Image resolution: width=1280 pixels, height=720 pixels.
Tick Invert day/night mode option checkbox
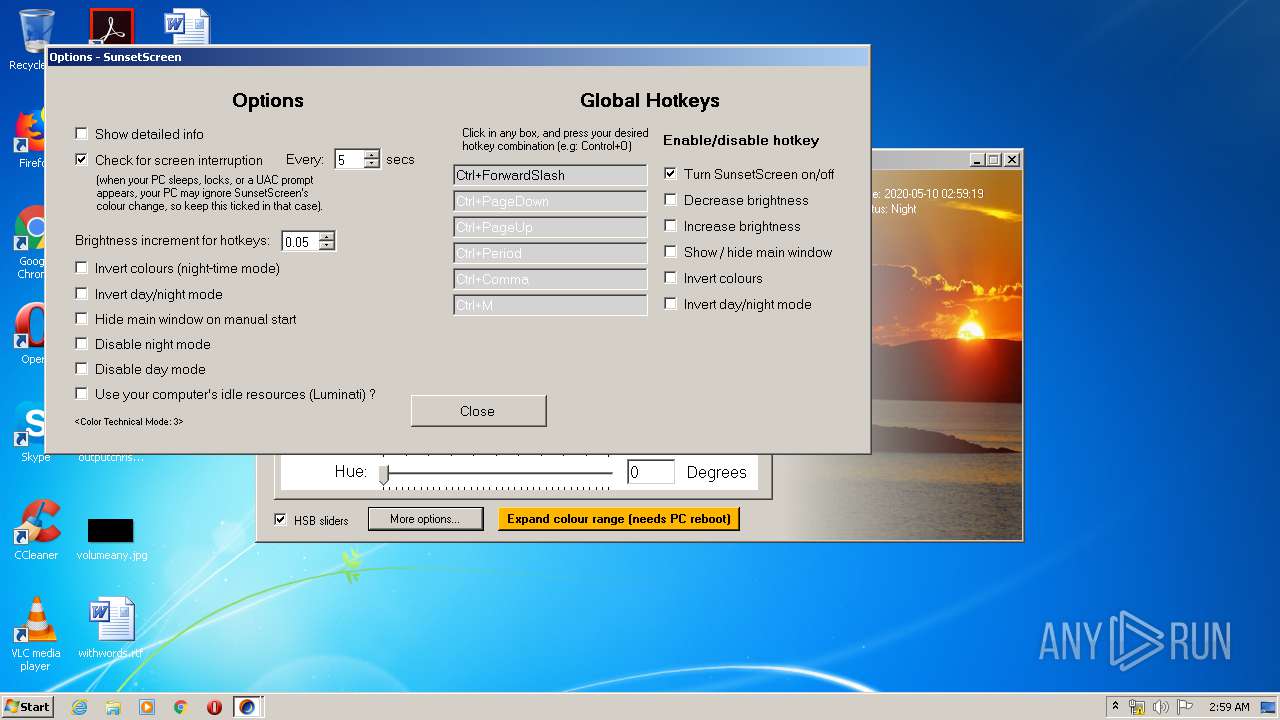[82, 294]
